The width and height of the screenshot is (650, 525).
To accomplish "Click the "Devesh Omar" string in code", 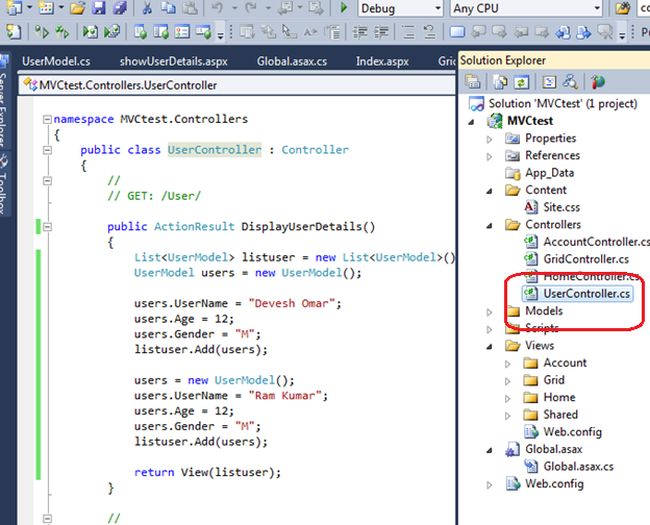I will [291, 304].
